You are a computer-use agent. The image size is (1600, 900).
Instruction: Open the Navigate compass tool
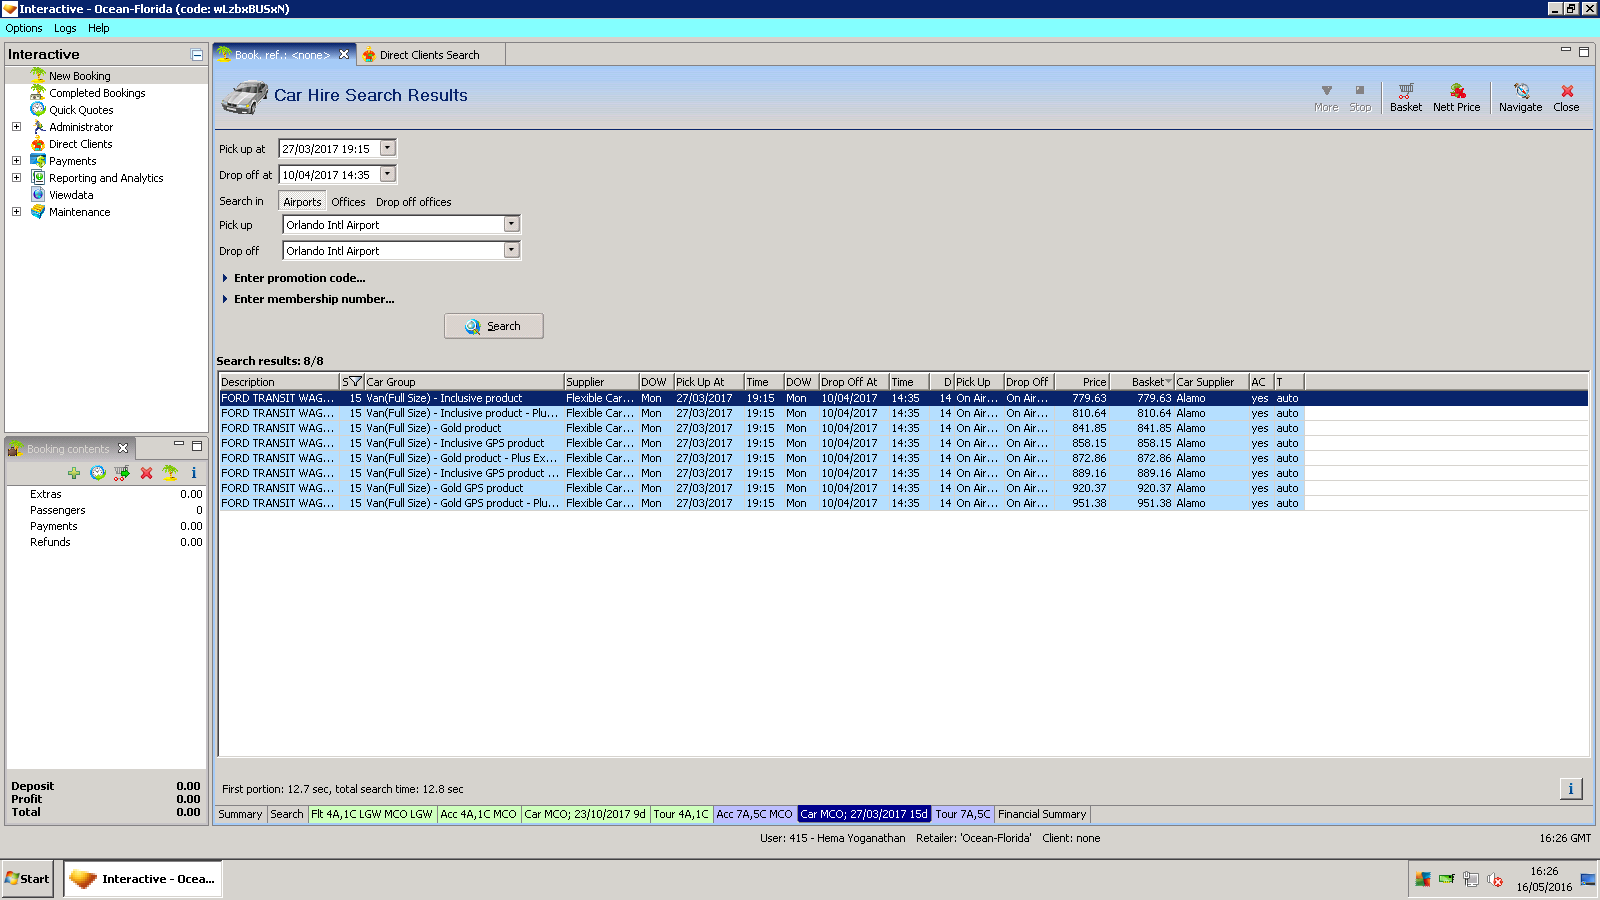(x=1520, y=97)
